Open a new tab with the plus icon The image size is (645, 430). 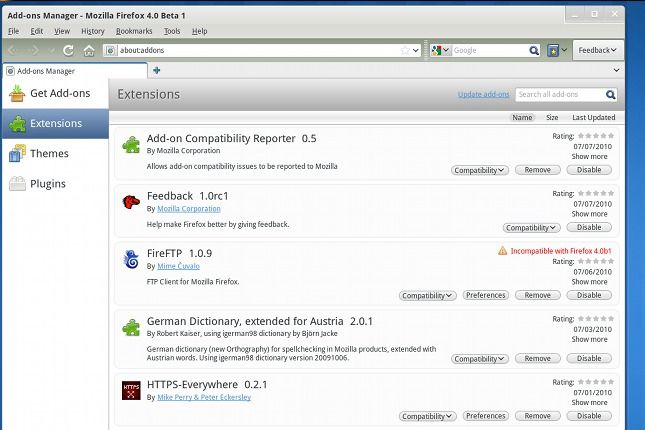click(156, 70)
